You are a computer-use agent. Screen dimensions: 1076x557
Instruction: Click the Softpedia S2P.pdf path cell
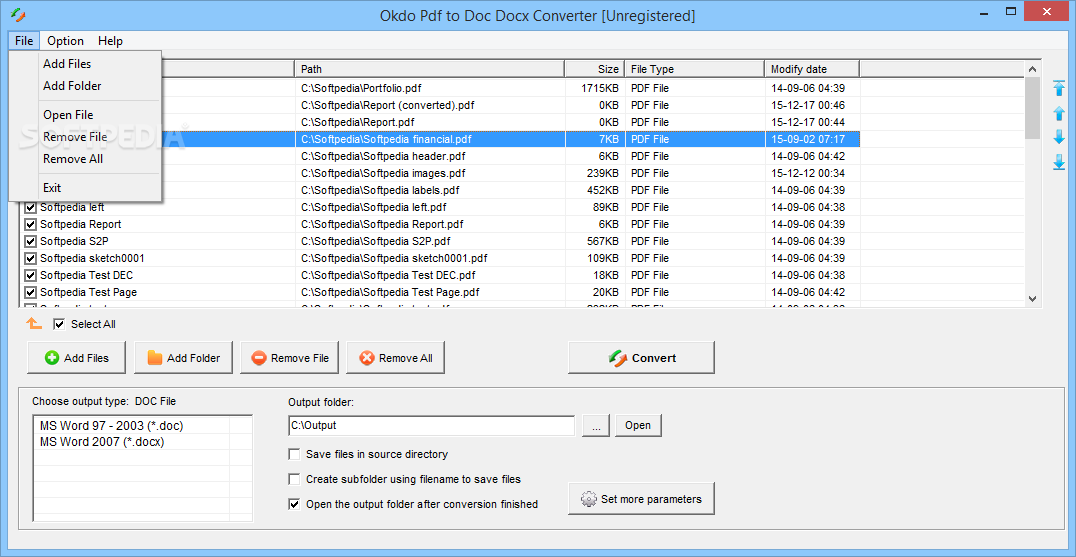coord(430,241)
